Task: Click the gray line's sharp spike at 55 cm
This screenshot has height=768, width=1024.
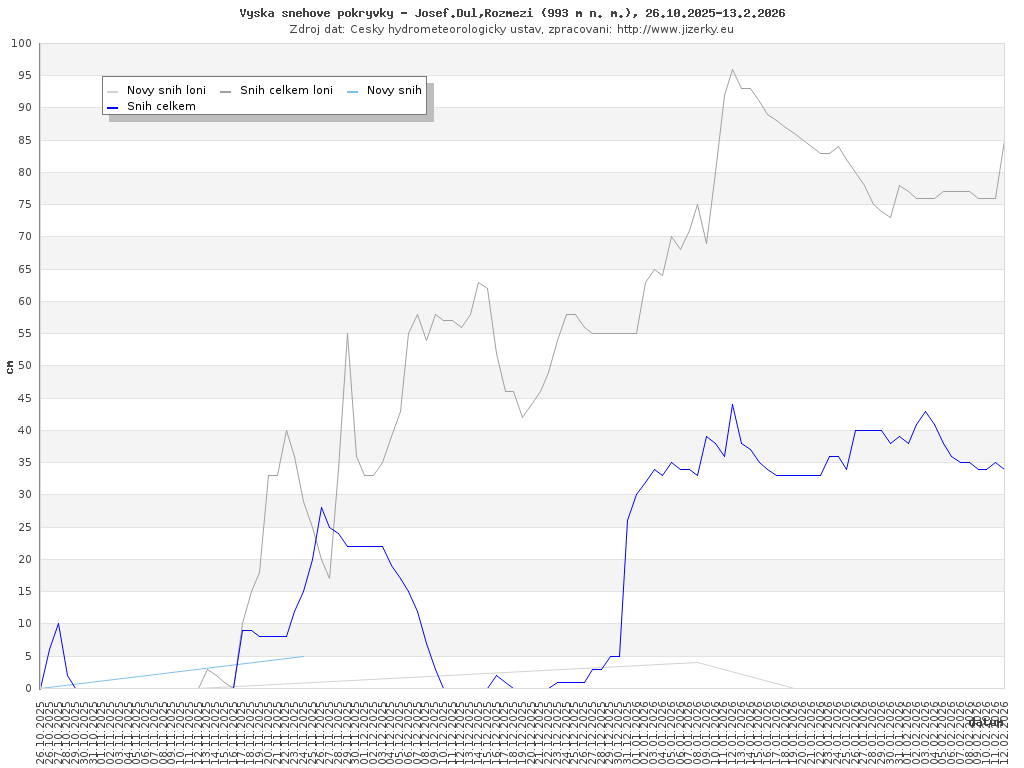Action: (347, 334)
